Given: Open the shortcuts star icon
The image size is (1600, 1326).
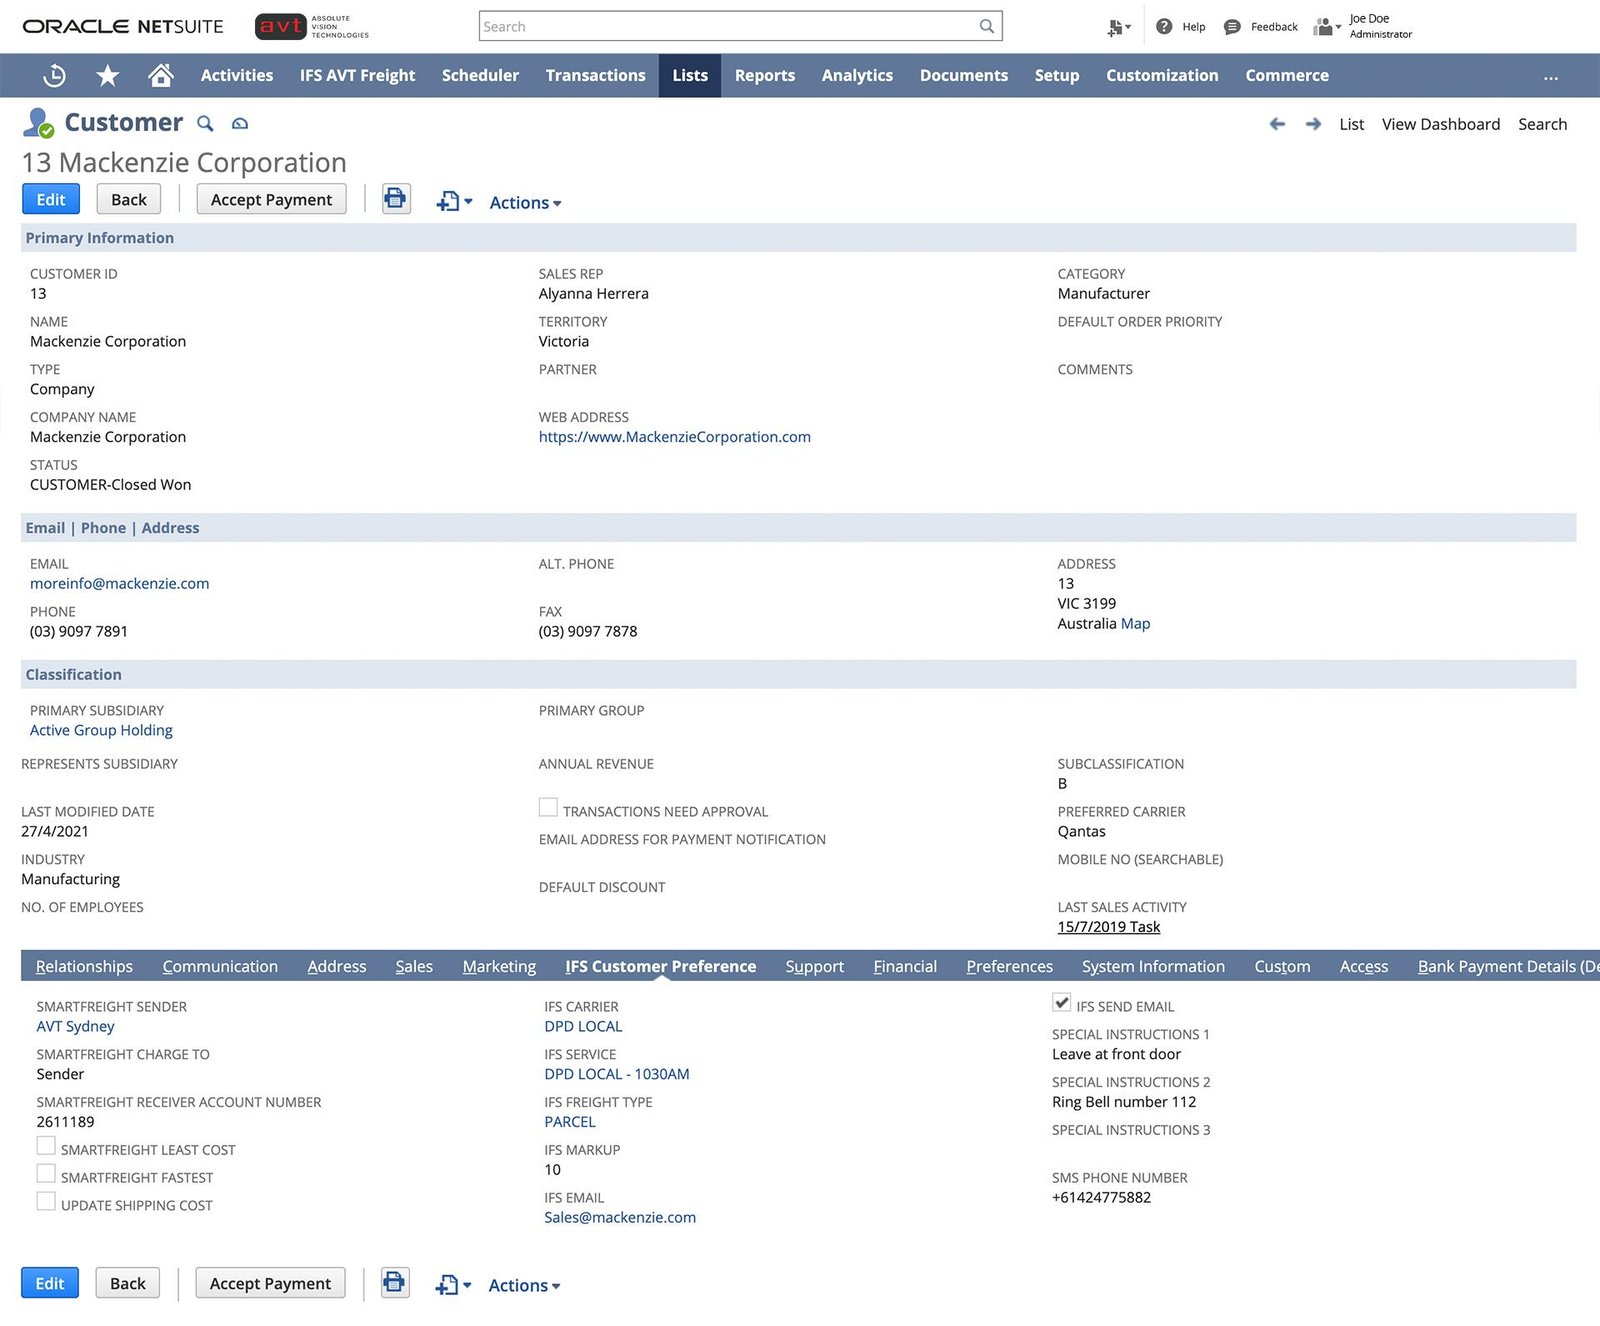Looking at the screenshot, I should coord(107,75).
